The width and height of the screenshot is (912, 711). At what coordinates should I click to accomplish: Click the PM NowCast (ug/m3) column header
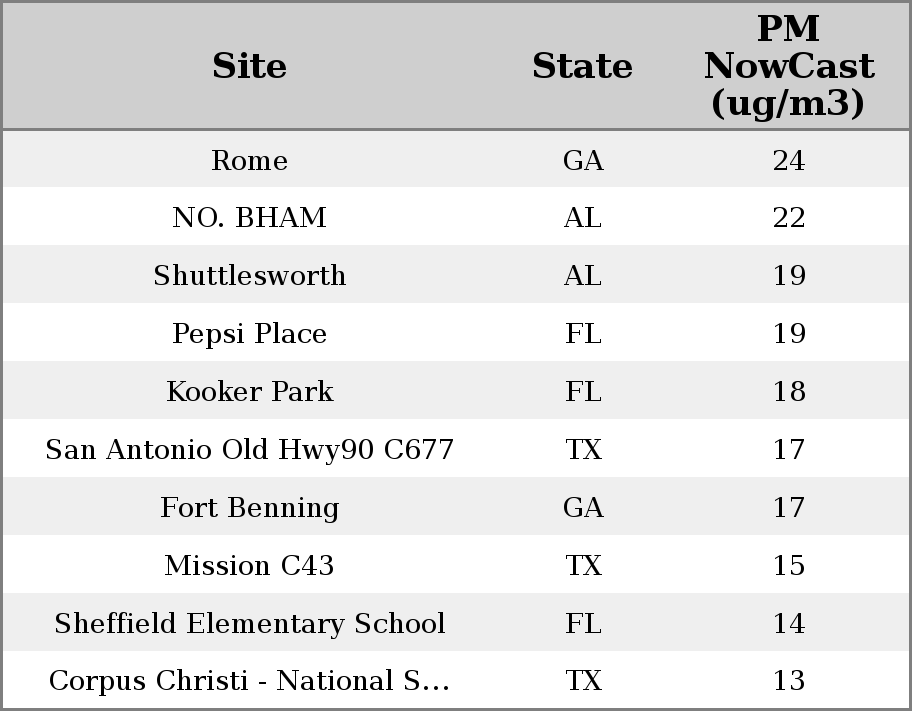(788, 66)
